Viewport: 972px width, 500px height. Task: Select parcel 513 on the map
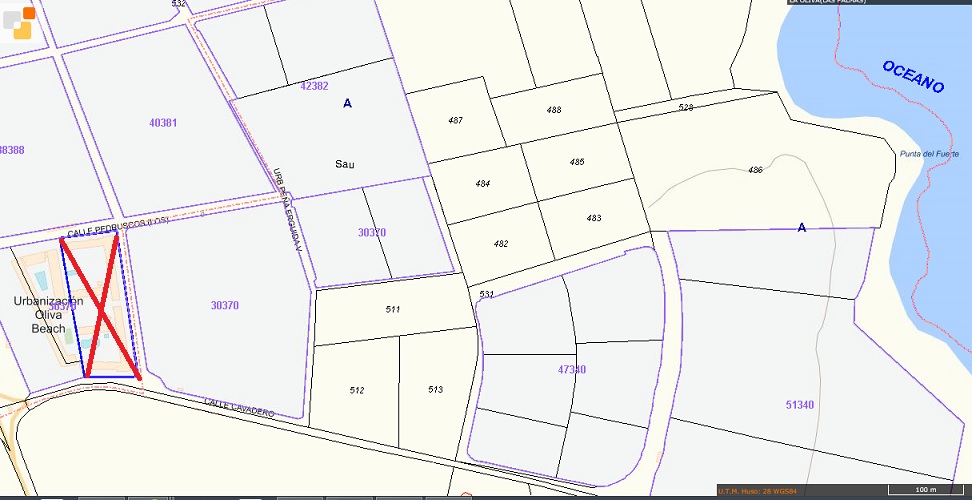[435, 390]
